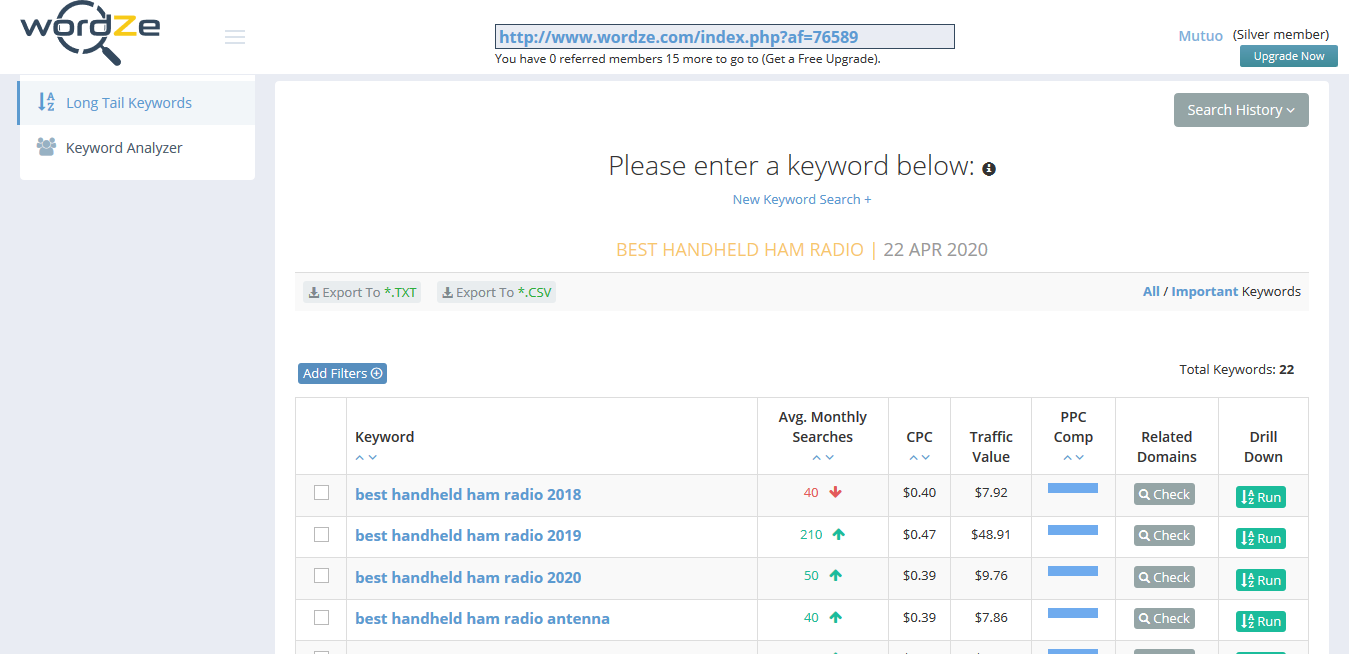The height and width of the screenshot is (654, 1349).
Task: Sort CPC column ascending arrow
Action: click(x=913, y=458)
